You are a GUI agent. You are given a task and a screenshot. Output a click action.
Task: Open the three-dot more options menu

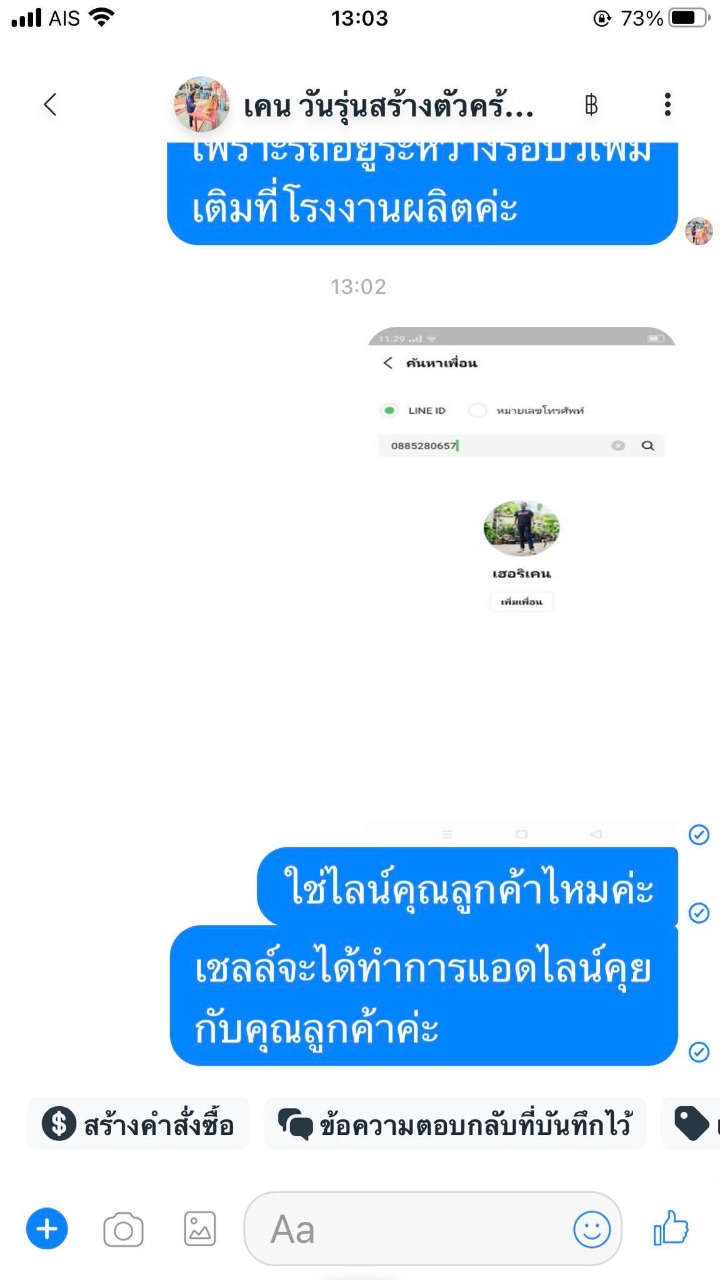click(x=667, y=104)
